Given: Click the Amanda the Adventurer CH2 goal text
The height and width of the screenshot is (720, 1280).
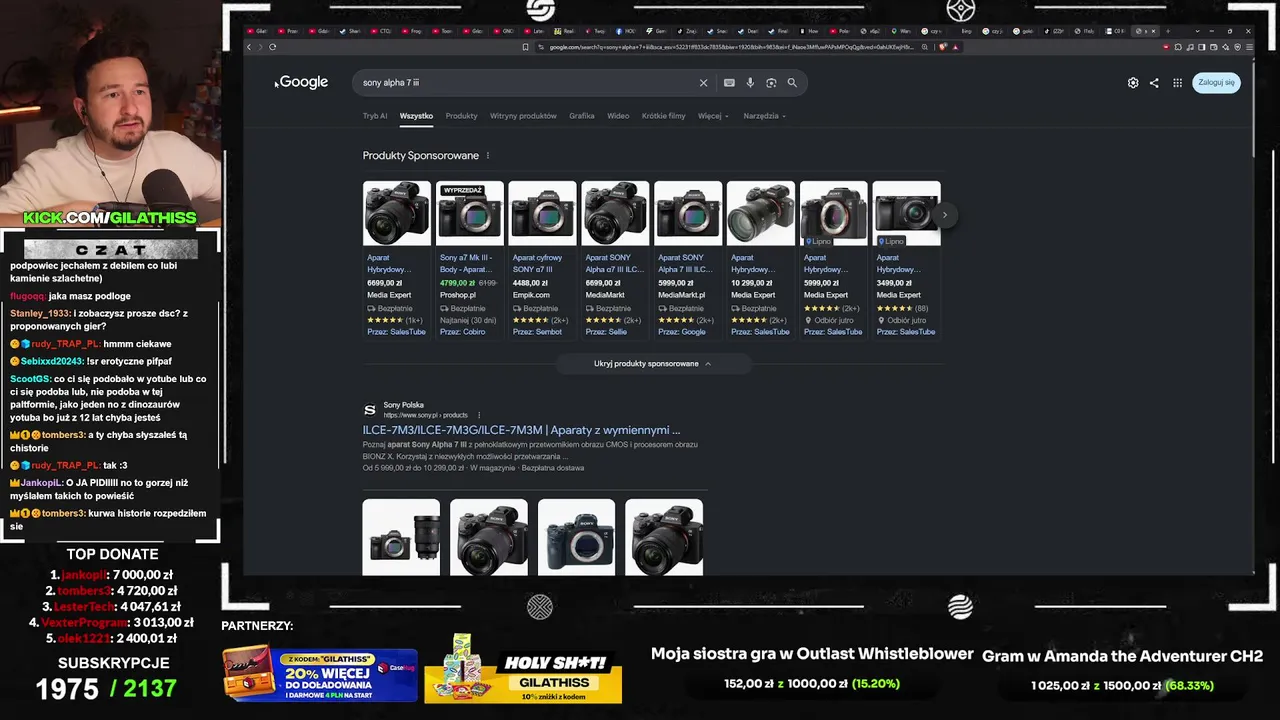Looking at the screenshot, I should [x=1122, y=657].
